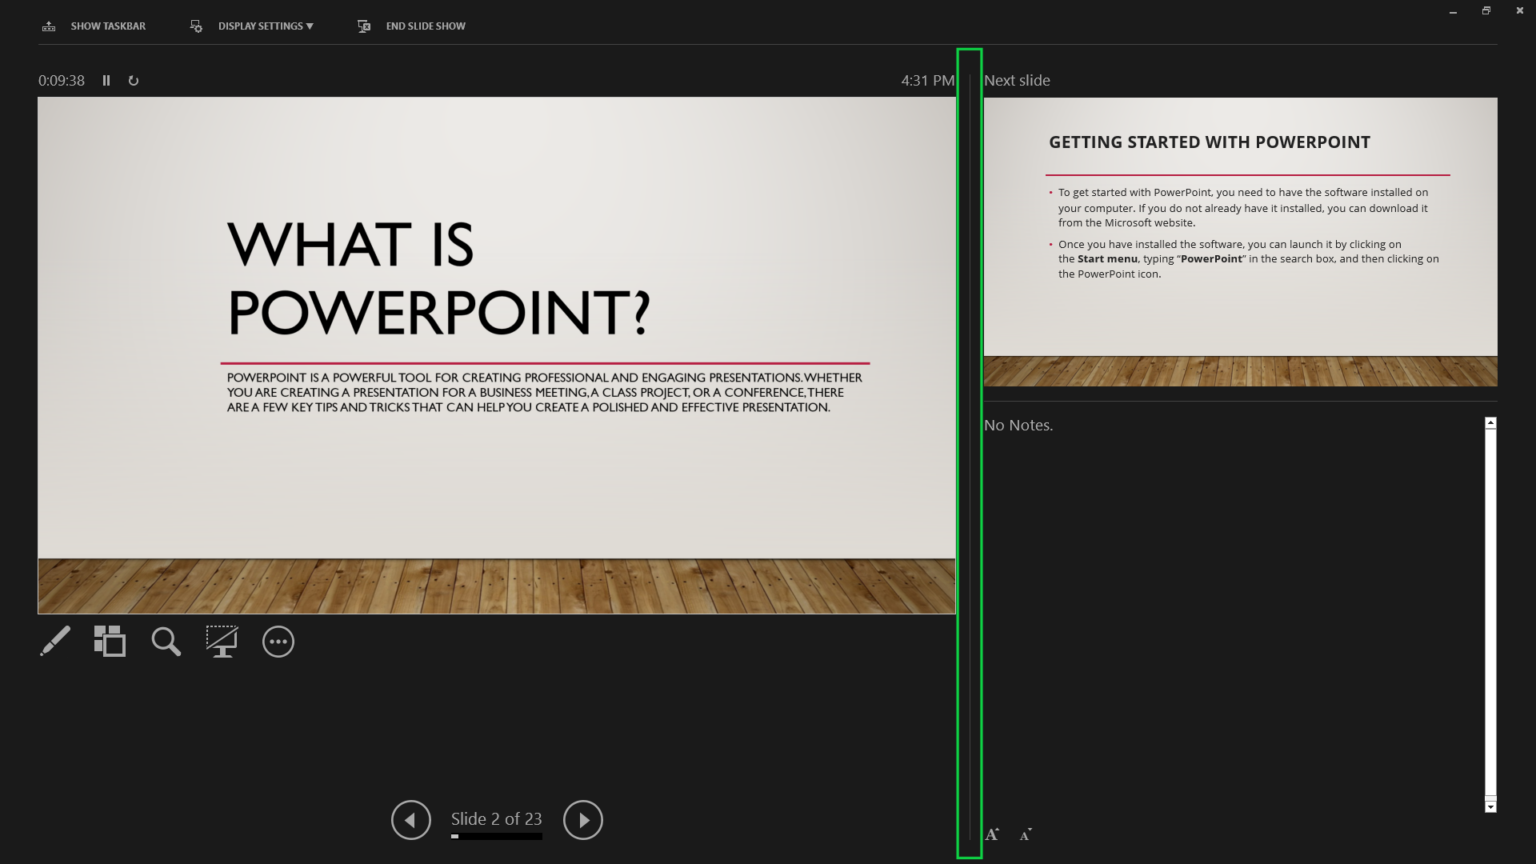This screenshot has width=1536, height=864.
Task: Select the Next slide preview thumbnail
Action: (x=1240, y=240)
